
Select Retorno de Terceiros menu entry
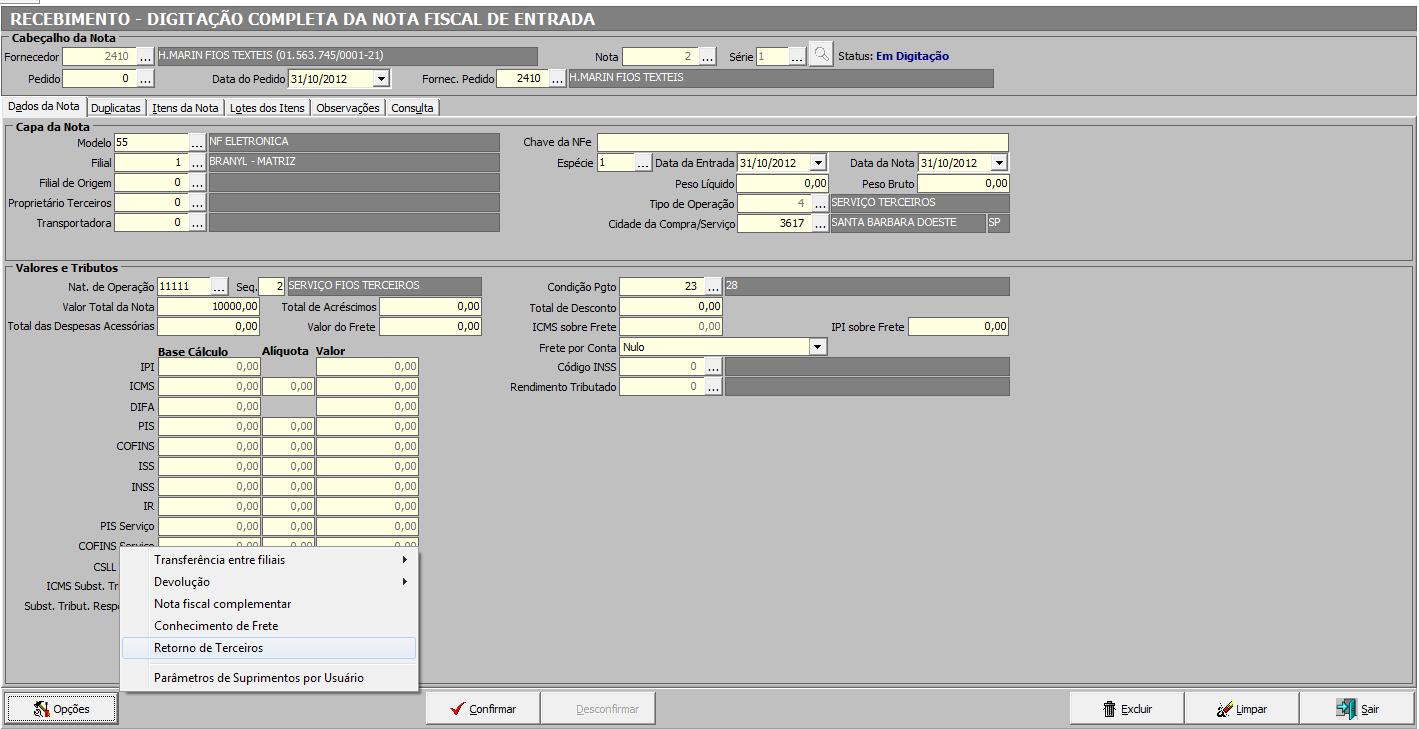point(209,648)
